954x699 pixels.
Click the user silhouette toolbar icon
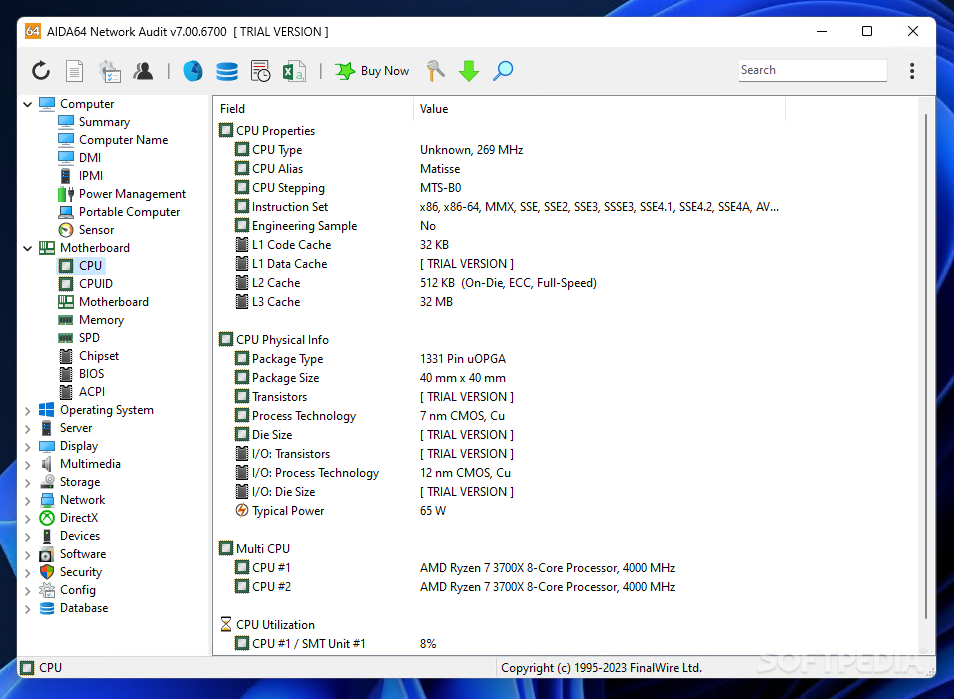[x=143, y=71]
